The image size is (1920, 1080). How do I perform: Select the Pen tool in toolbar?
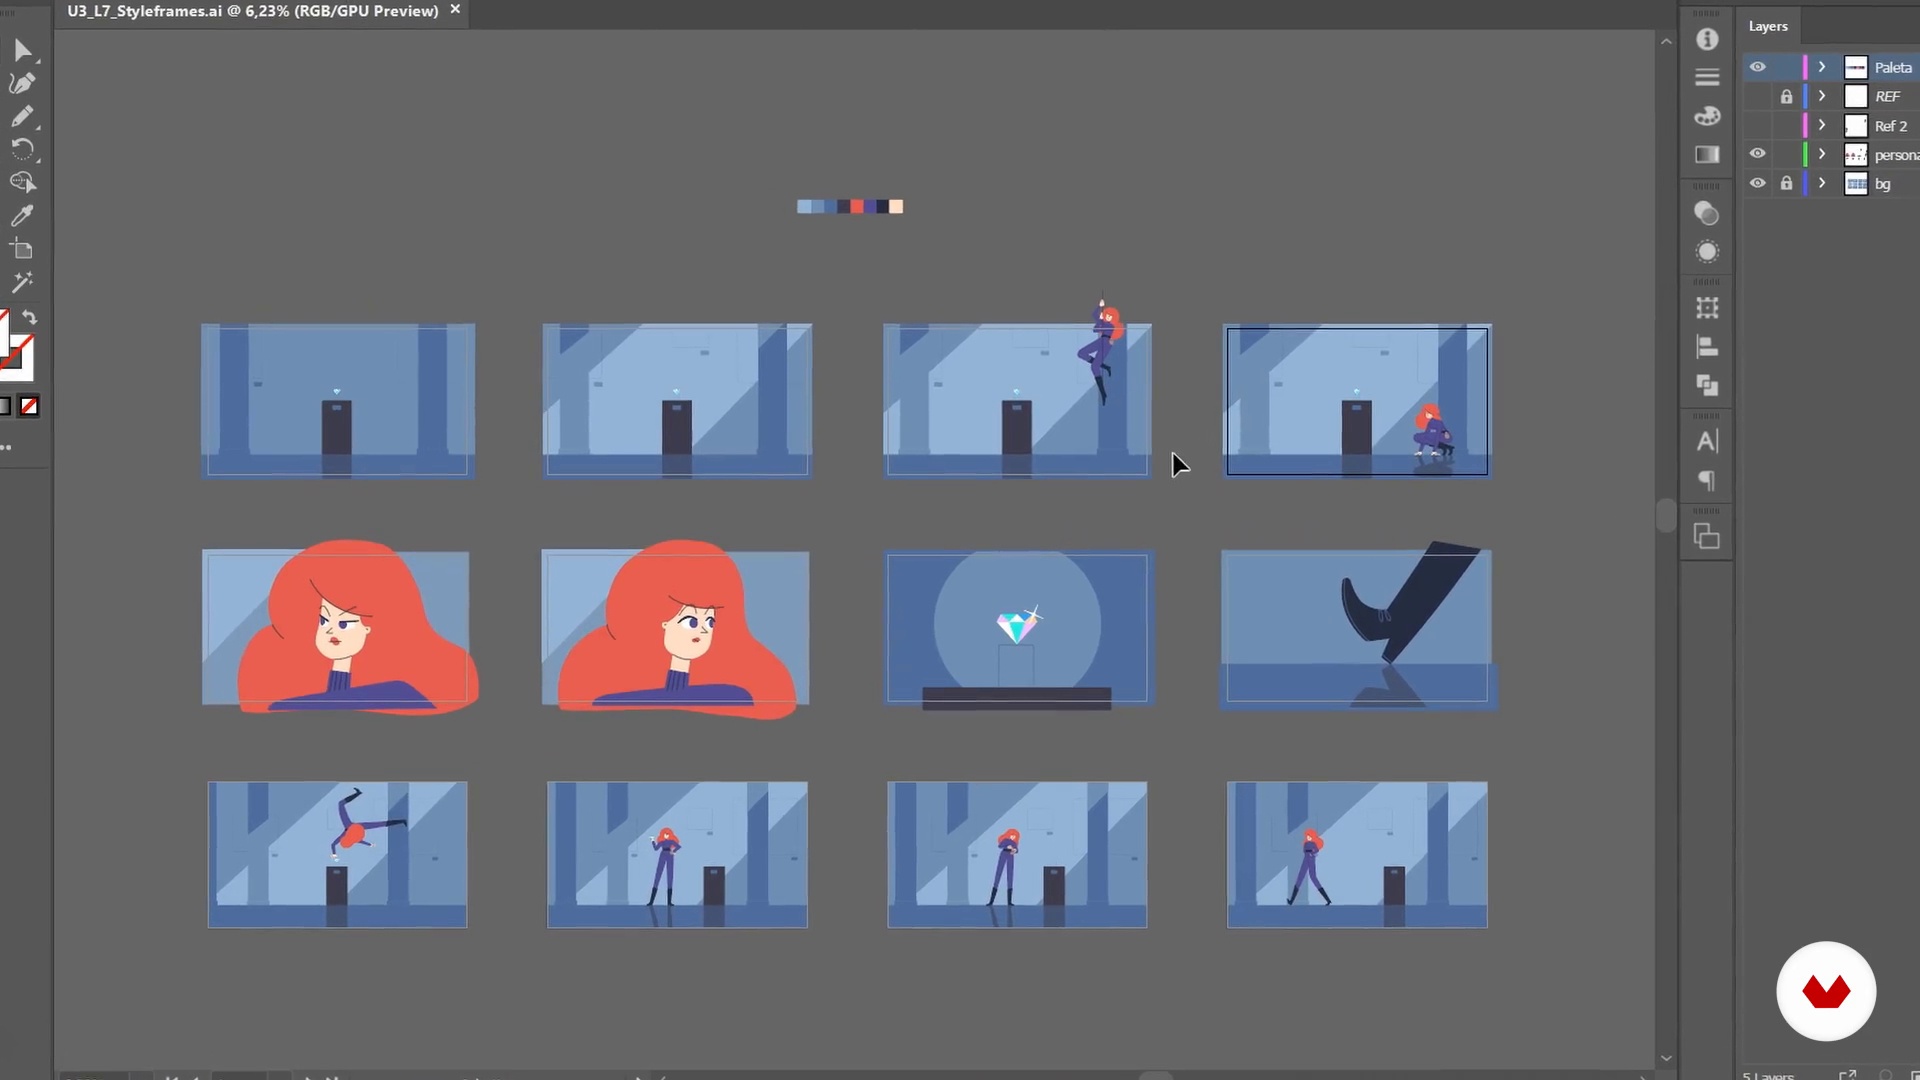22,83
